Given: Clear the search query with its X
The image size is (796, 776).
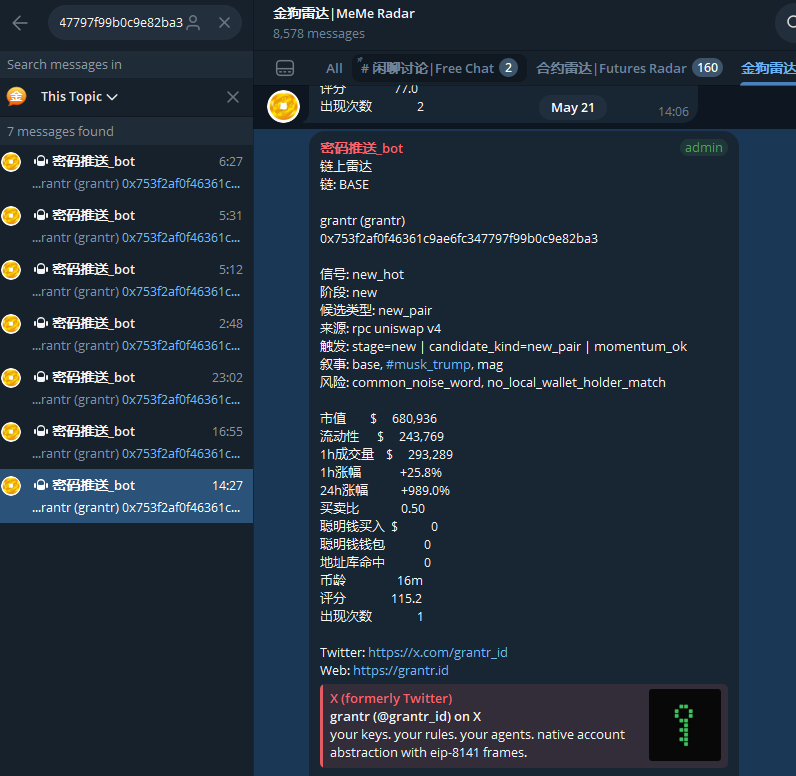Looking at the screenshot, I should coord(224,23).
